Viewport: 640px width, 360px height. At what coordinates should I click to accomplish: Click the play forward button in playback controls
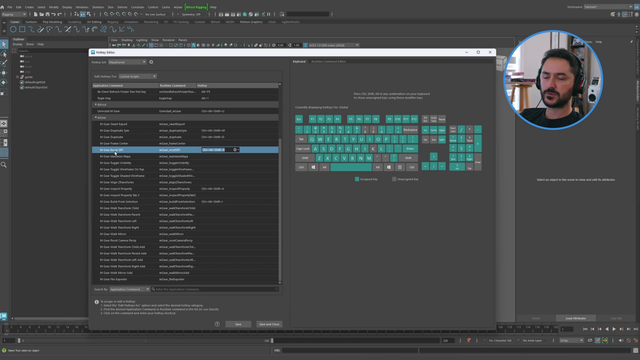(x=614, y=329)
